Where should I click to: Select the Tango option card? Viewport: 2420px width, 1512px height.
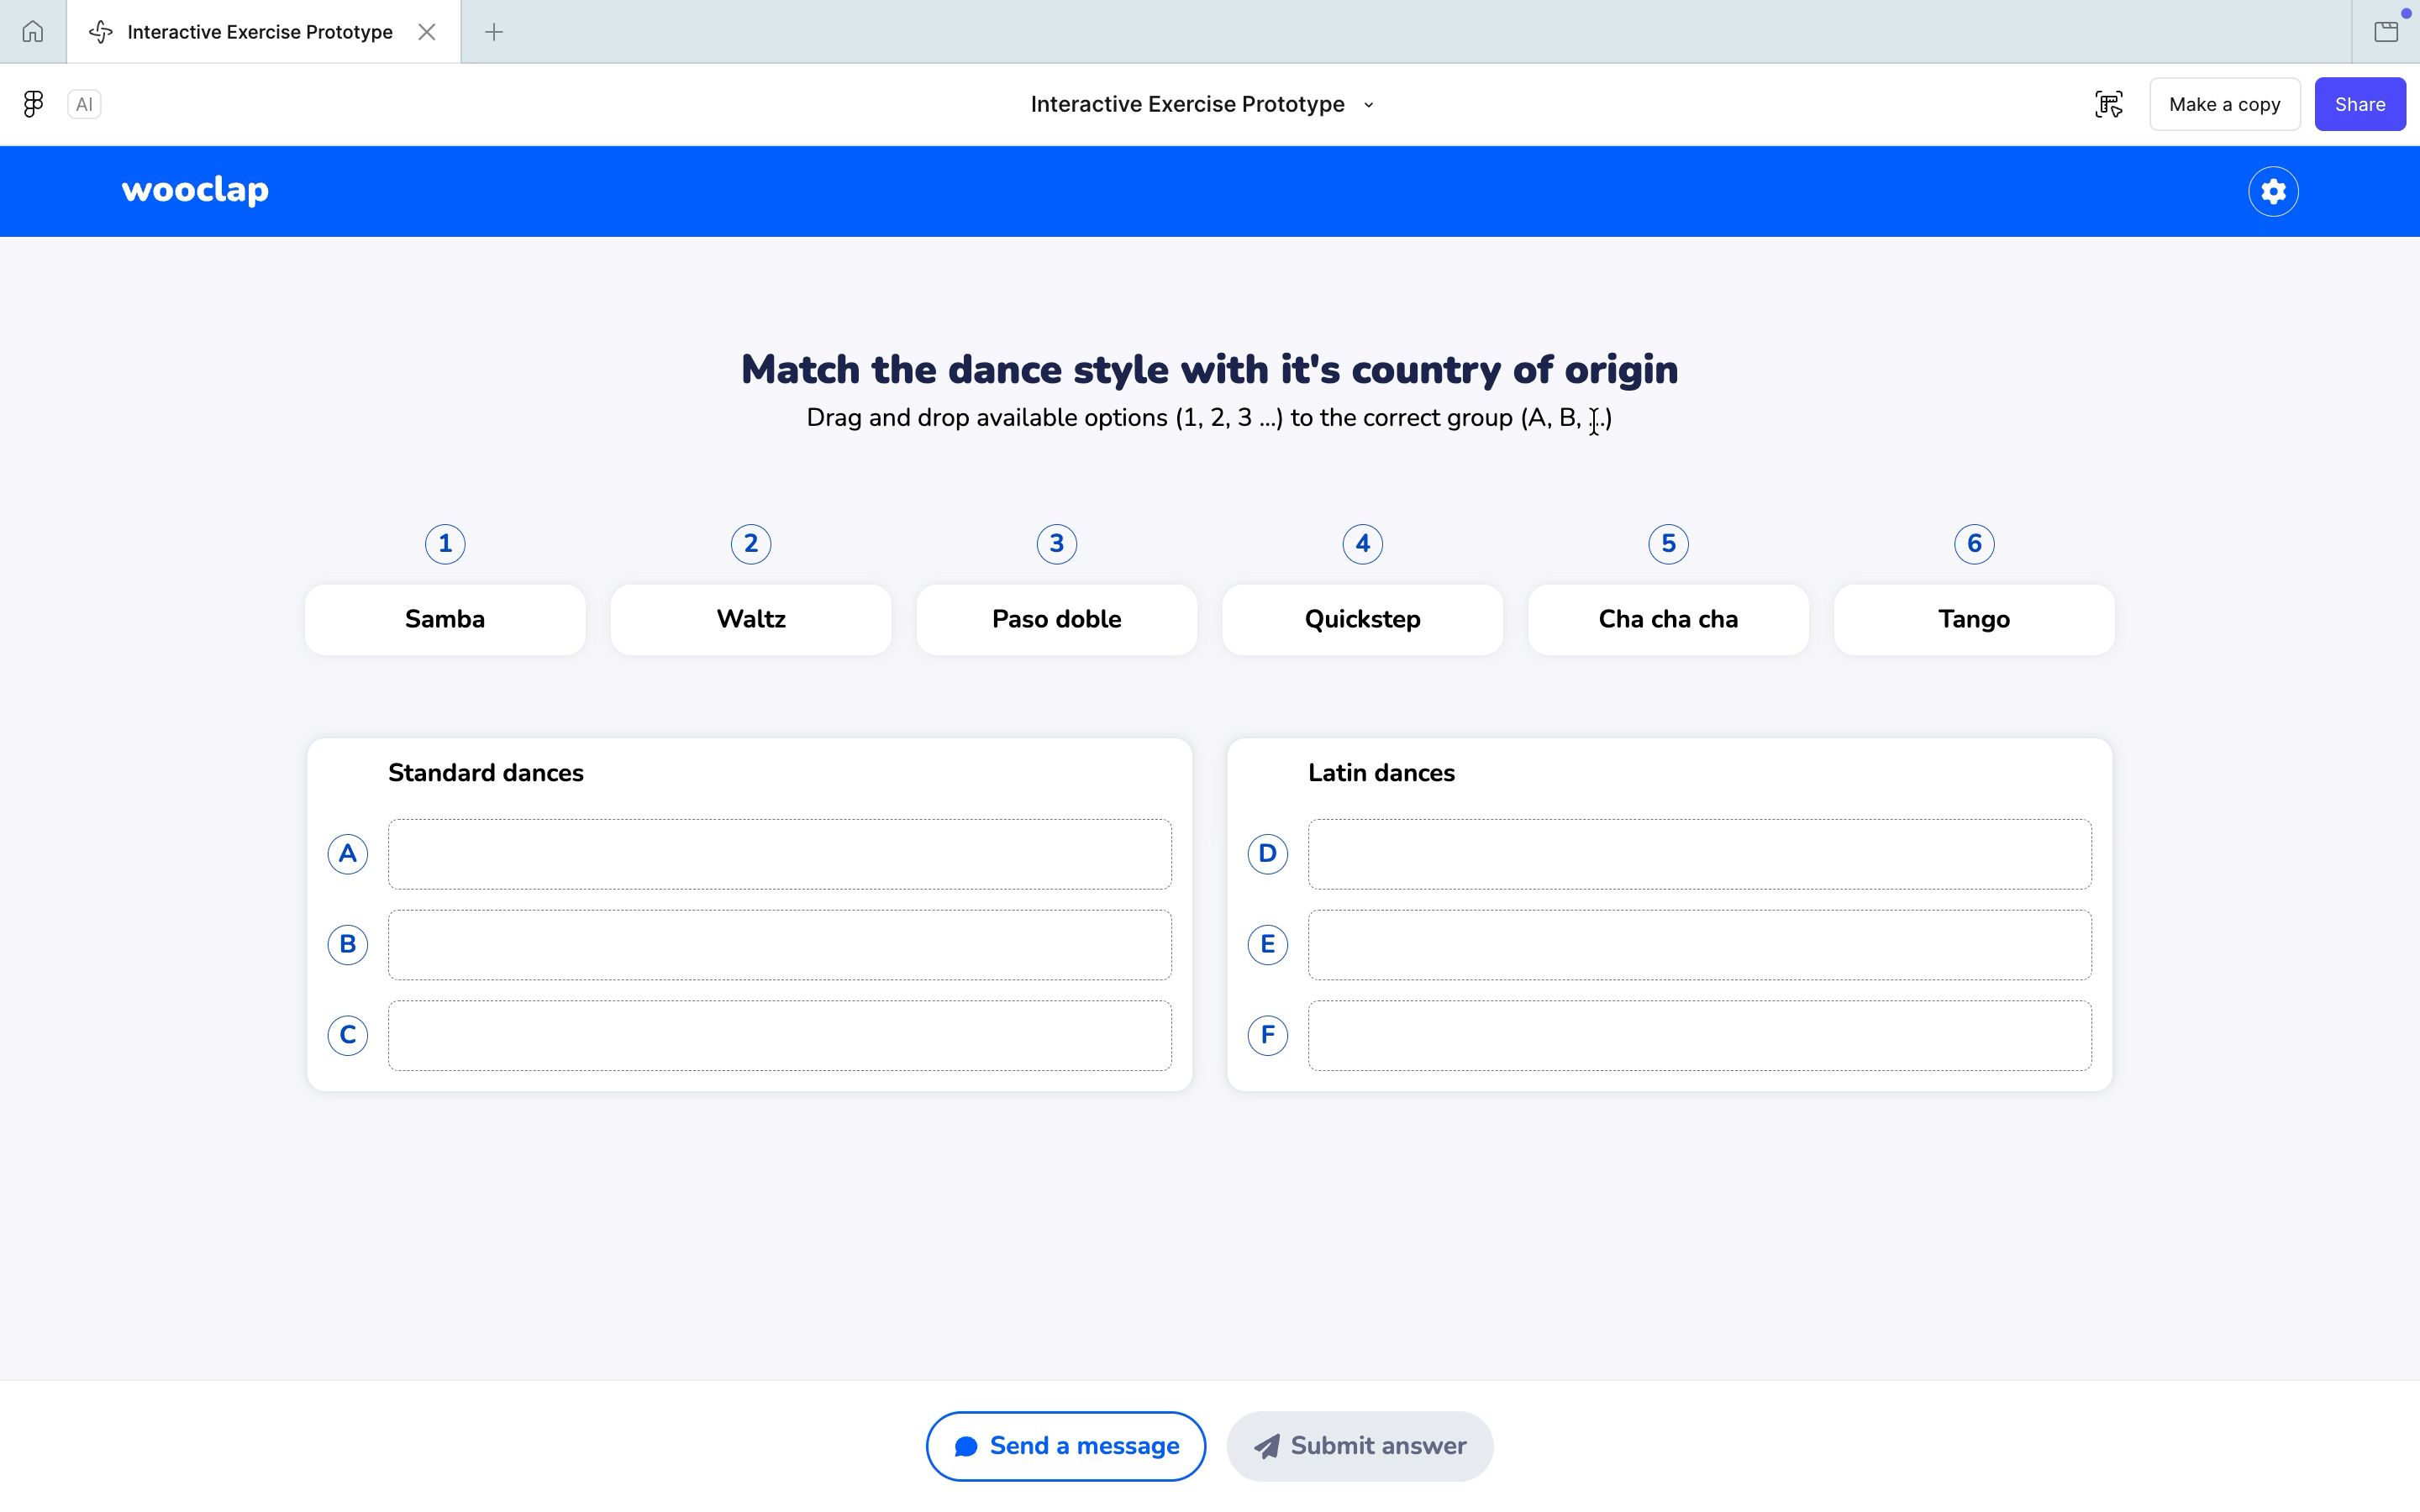[x=1973, y=620]
